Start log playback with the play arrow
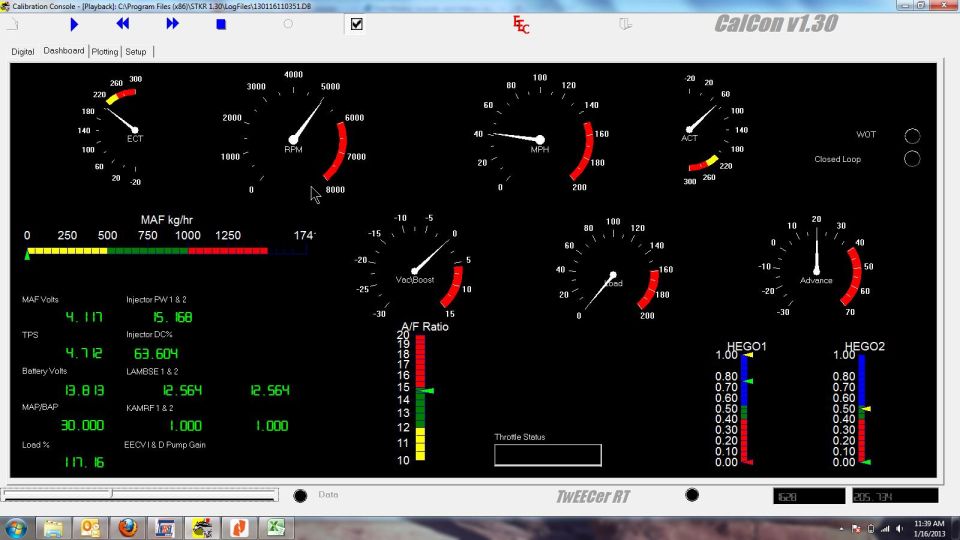 [74, 24]
